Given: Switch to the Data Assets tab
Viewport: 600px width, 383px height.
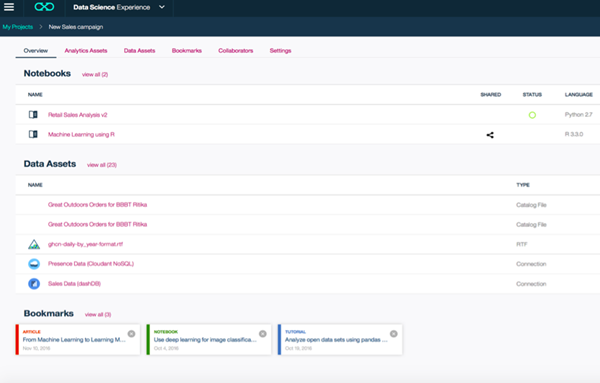Looking at the screenshot, I should (139, 51).
